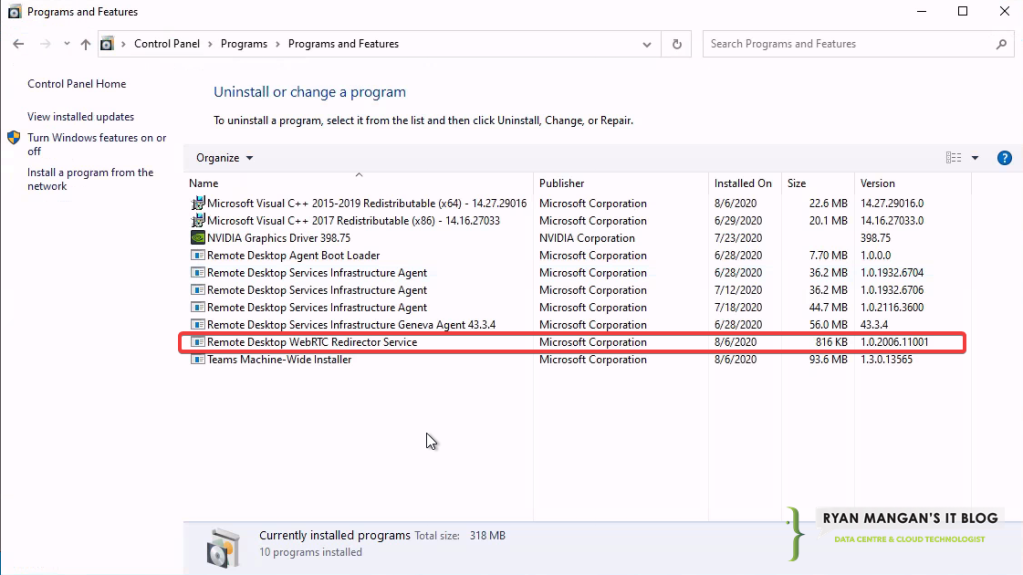Sort by the Publisher column header
The image size is (1023, 575).
(621, 183)
